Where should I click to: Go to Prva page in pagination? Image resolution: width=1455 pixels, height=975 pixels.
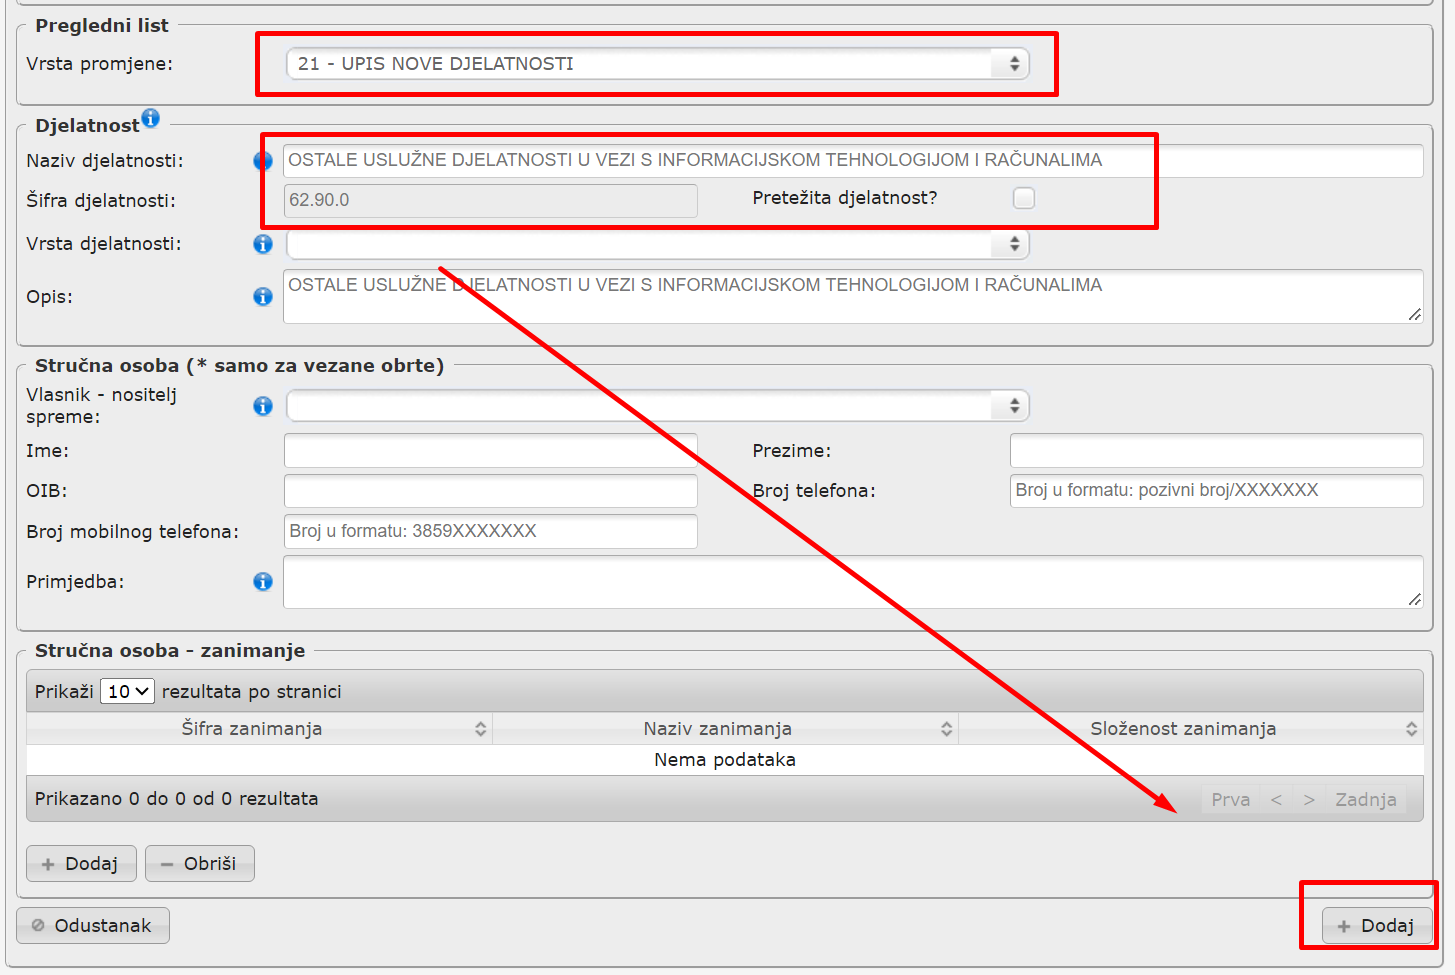pos(1230,800)
